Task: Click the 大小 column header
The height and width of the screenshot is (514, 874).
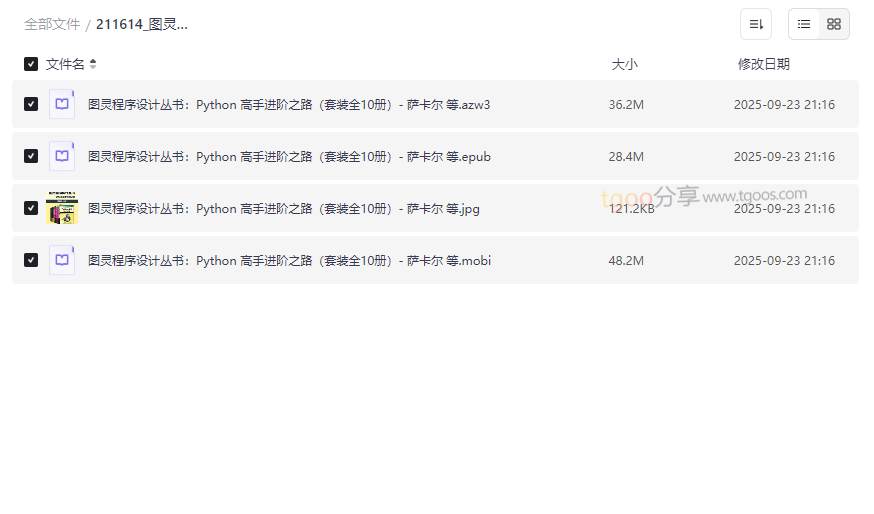Action: tap(624, 64)
